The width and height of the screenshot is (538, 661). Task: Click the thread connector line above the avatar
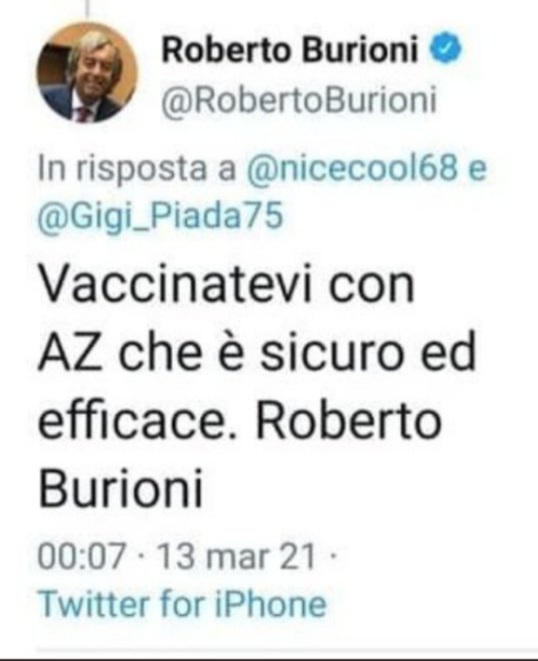point(88,9)
